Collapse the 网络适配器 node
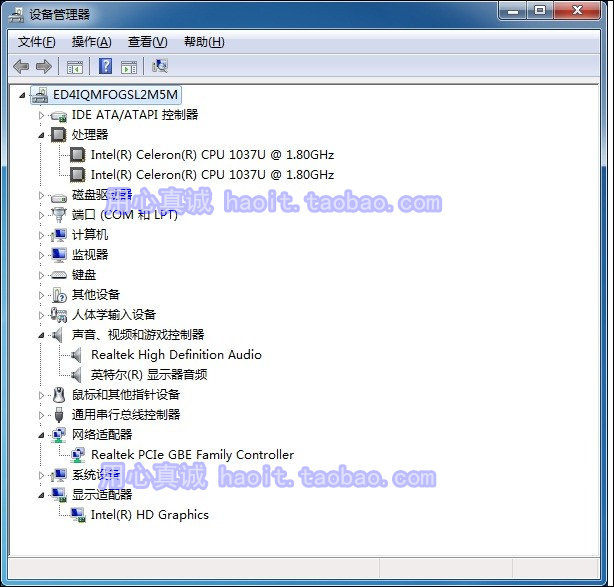 tap(41, 435)
